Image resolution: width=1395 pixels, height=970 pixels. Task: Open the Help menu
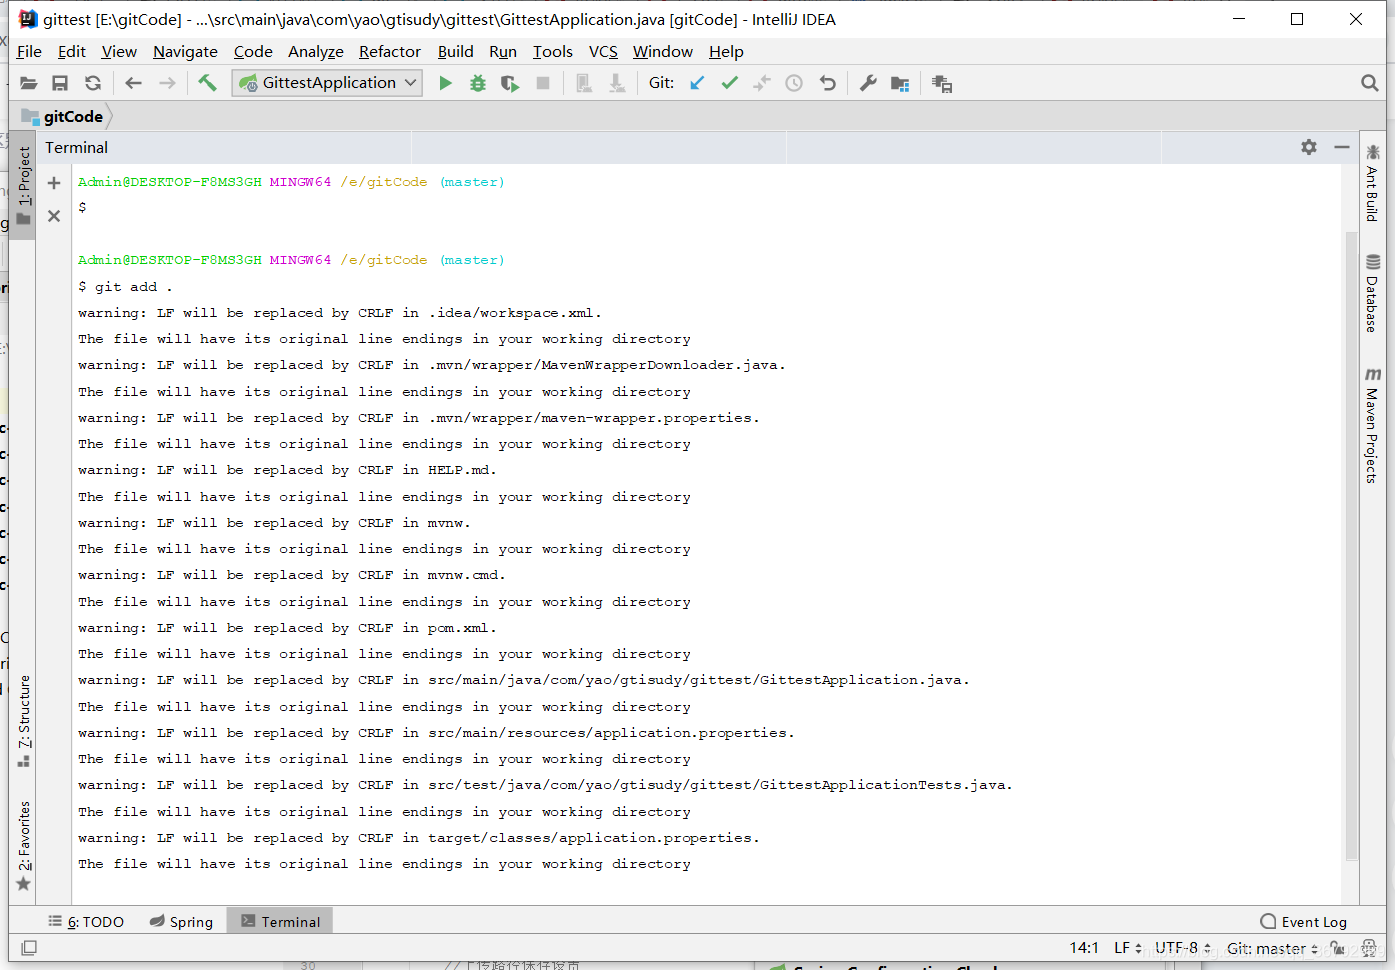pos(726,52)
